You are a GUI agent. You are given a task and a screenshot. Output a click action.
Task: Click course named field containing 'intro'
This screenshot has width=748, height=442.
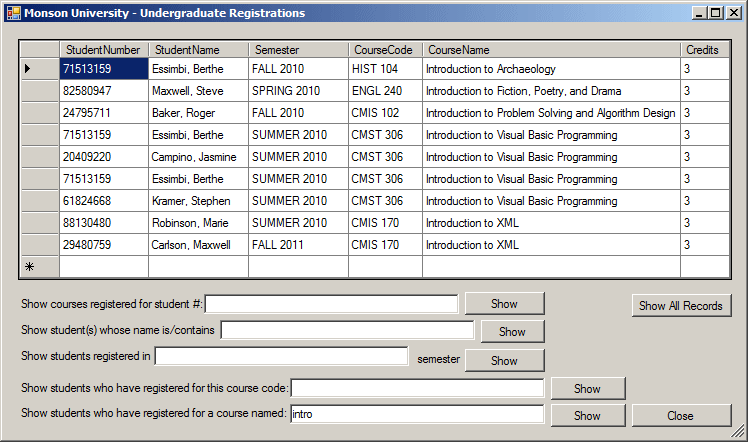click(x=417, y=414)
